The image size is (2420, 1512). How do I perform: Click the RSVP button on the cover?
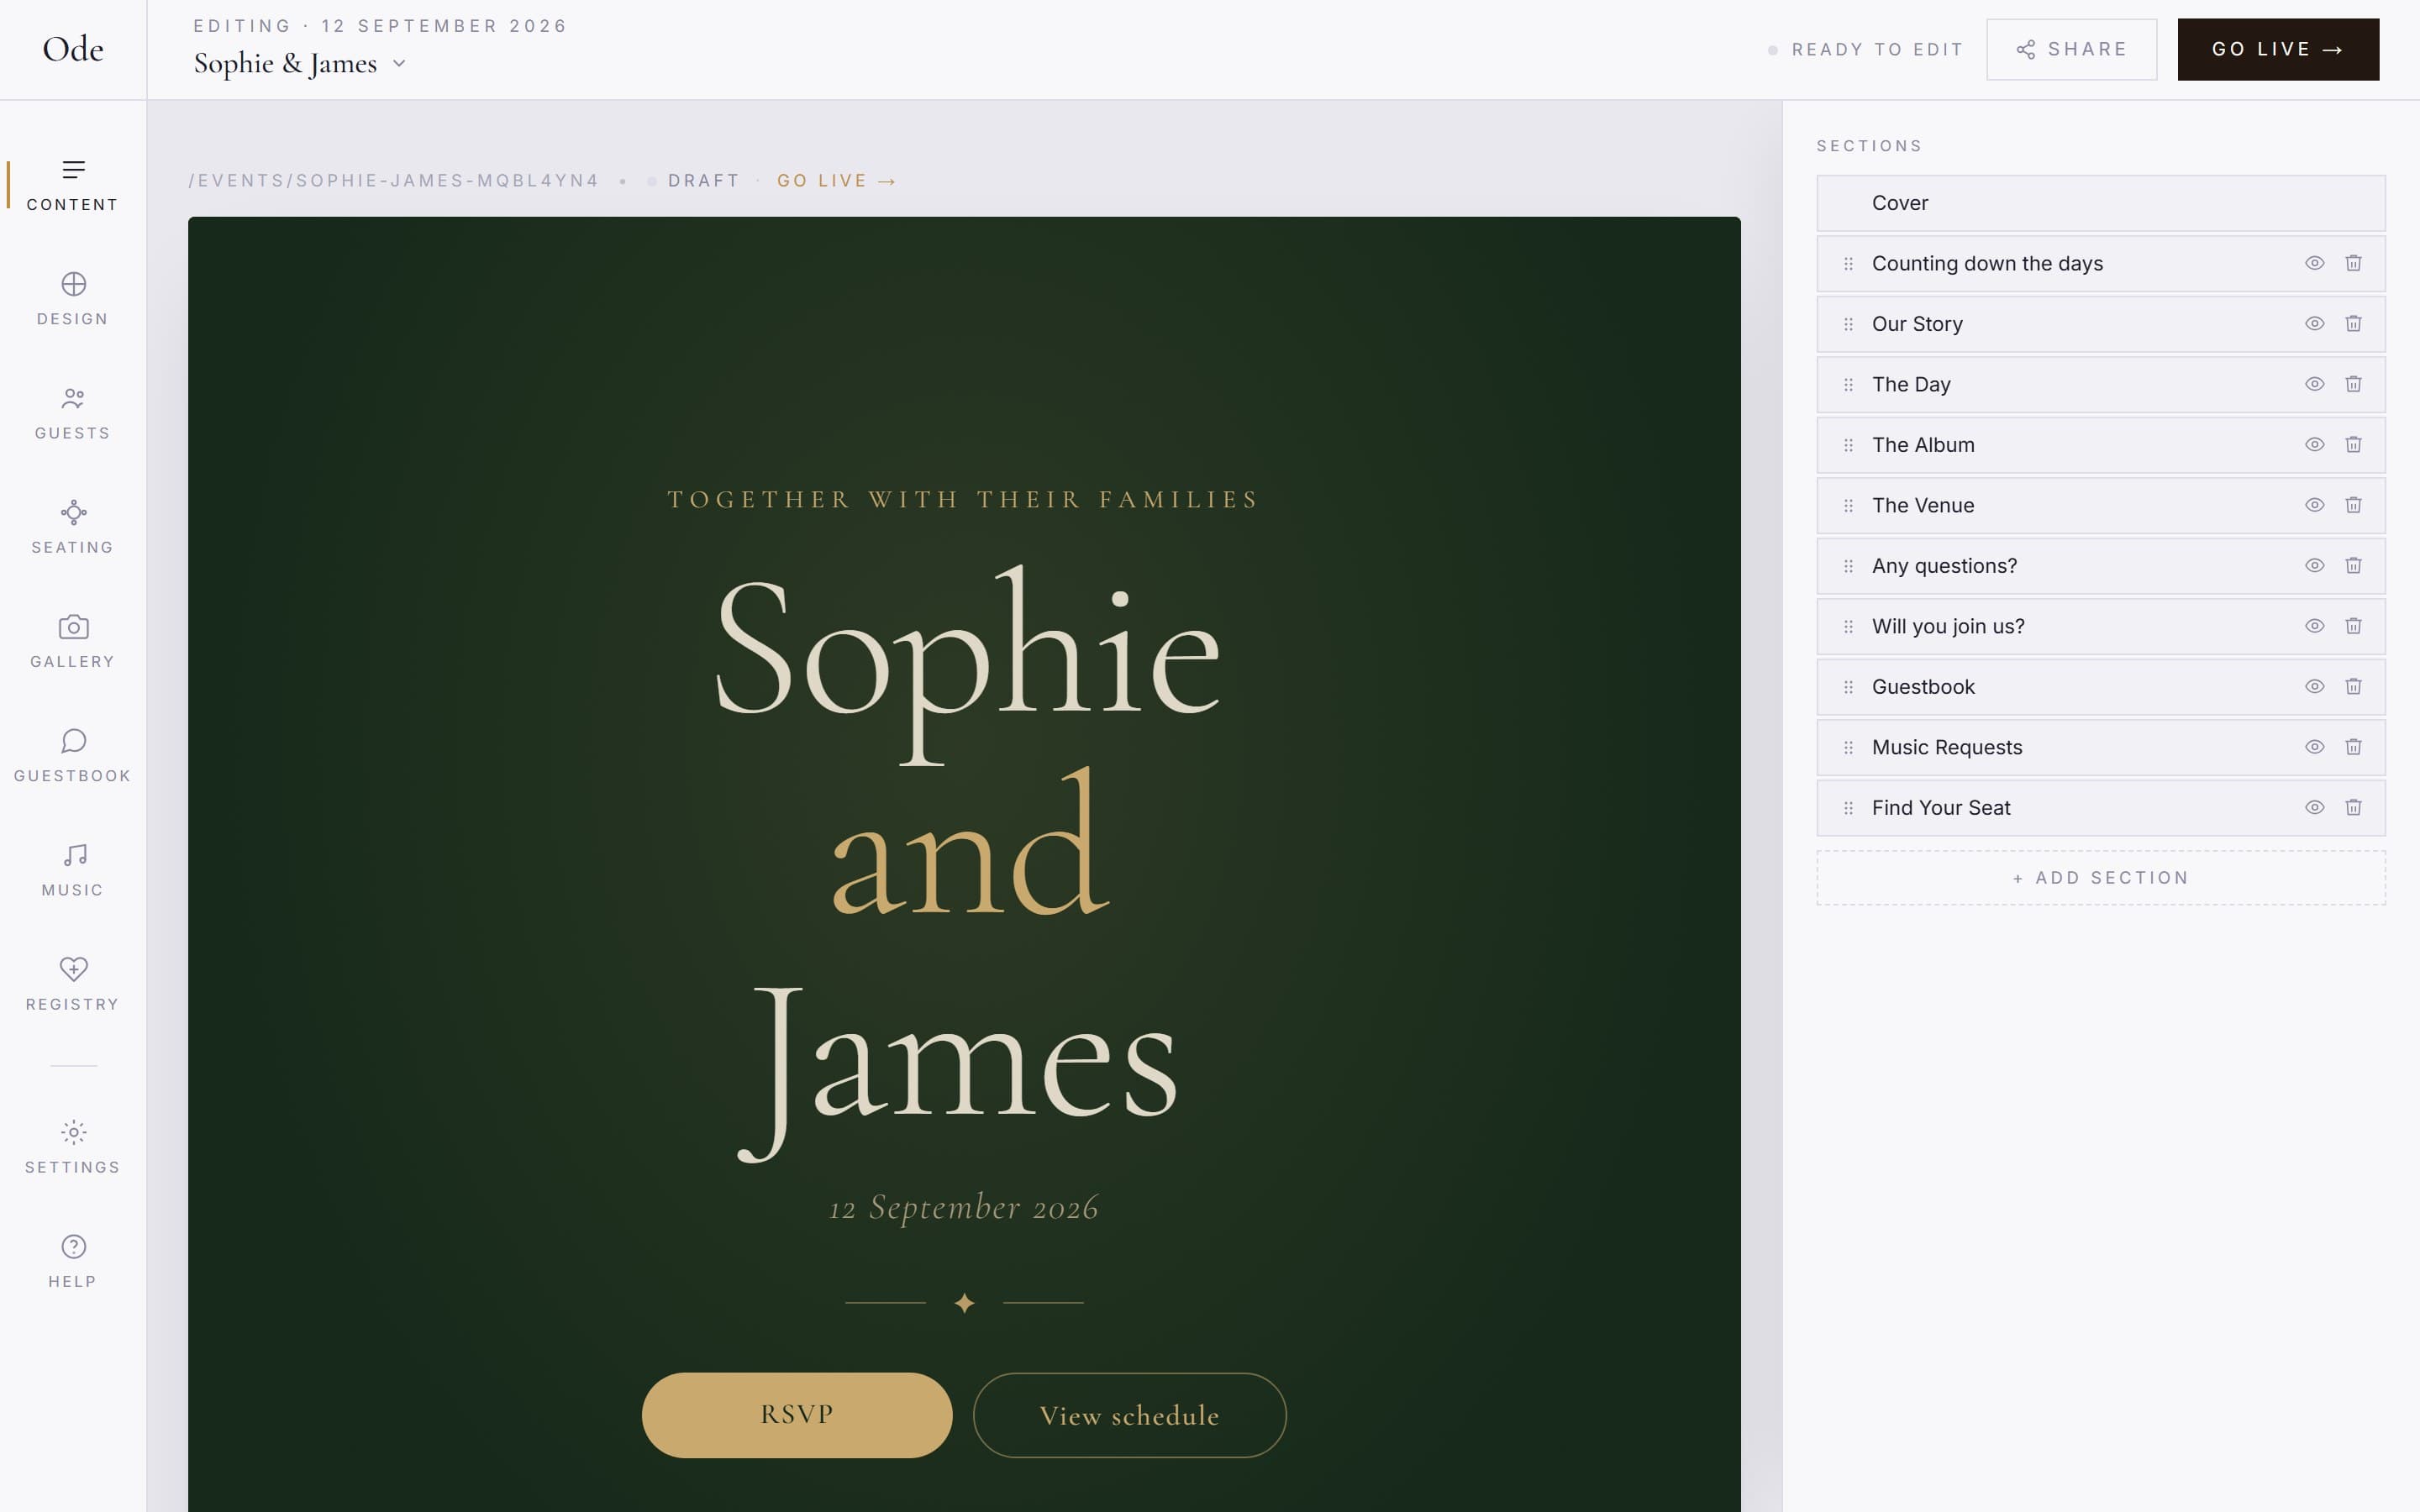pos(796,1415)
